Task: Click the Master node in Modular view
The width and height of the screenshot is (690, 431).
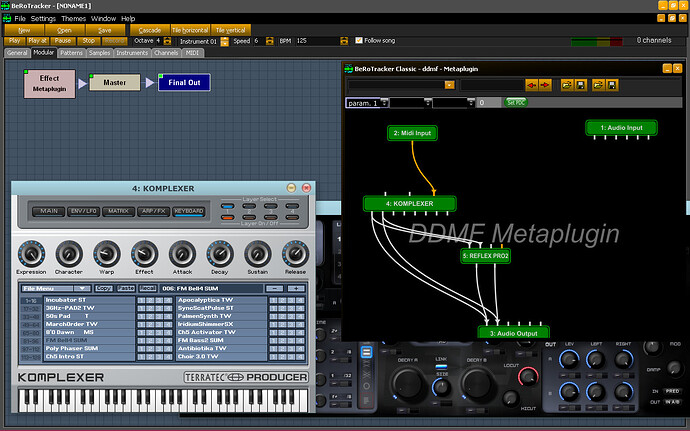Action: pyautogui.click(x=114, y=82)
